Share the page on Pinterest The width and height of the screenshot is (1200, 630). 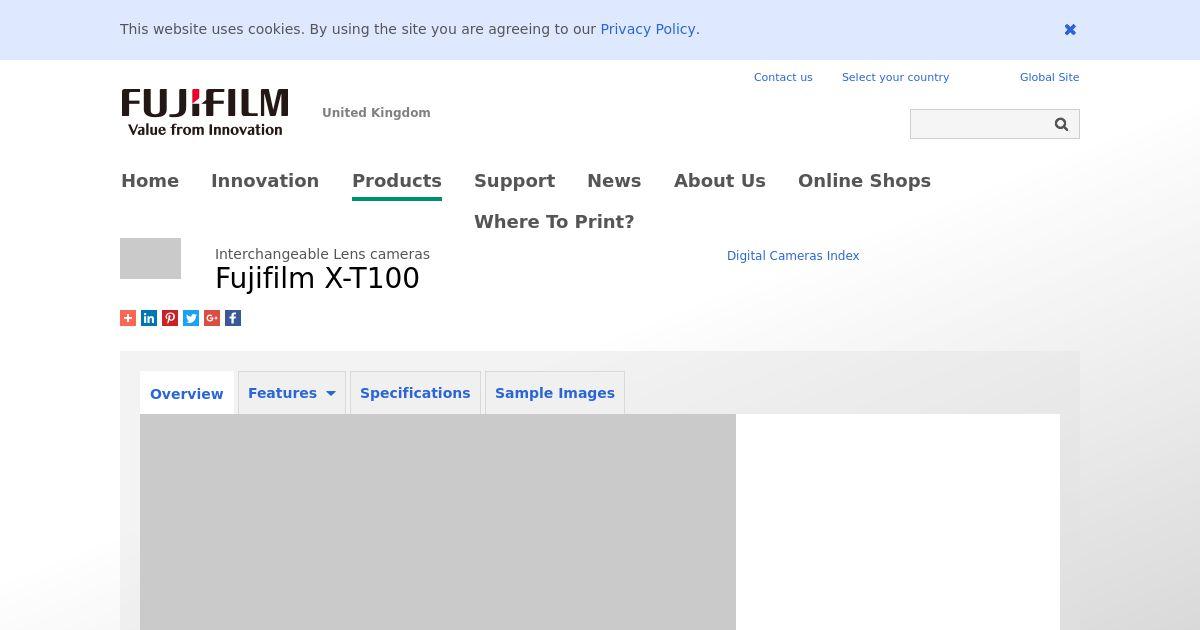click(x=170, y=318)
